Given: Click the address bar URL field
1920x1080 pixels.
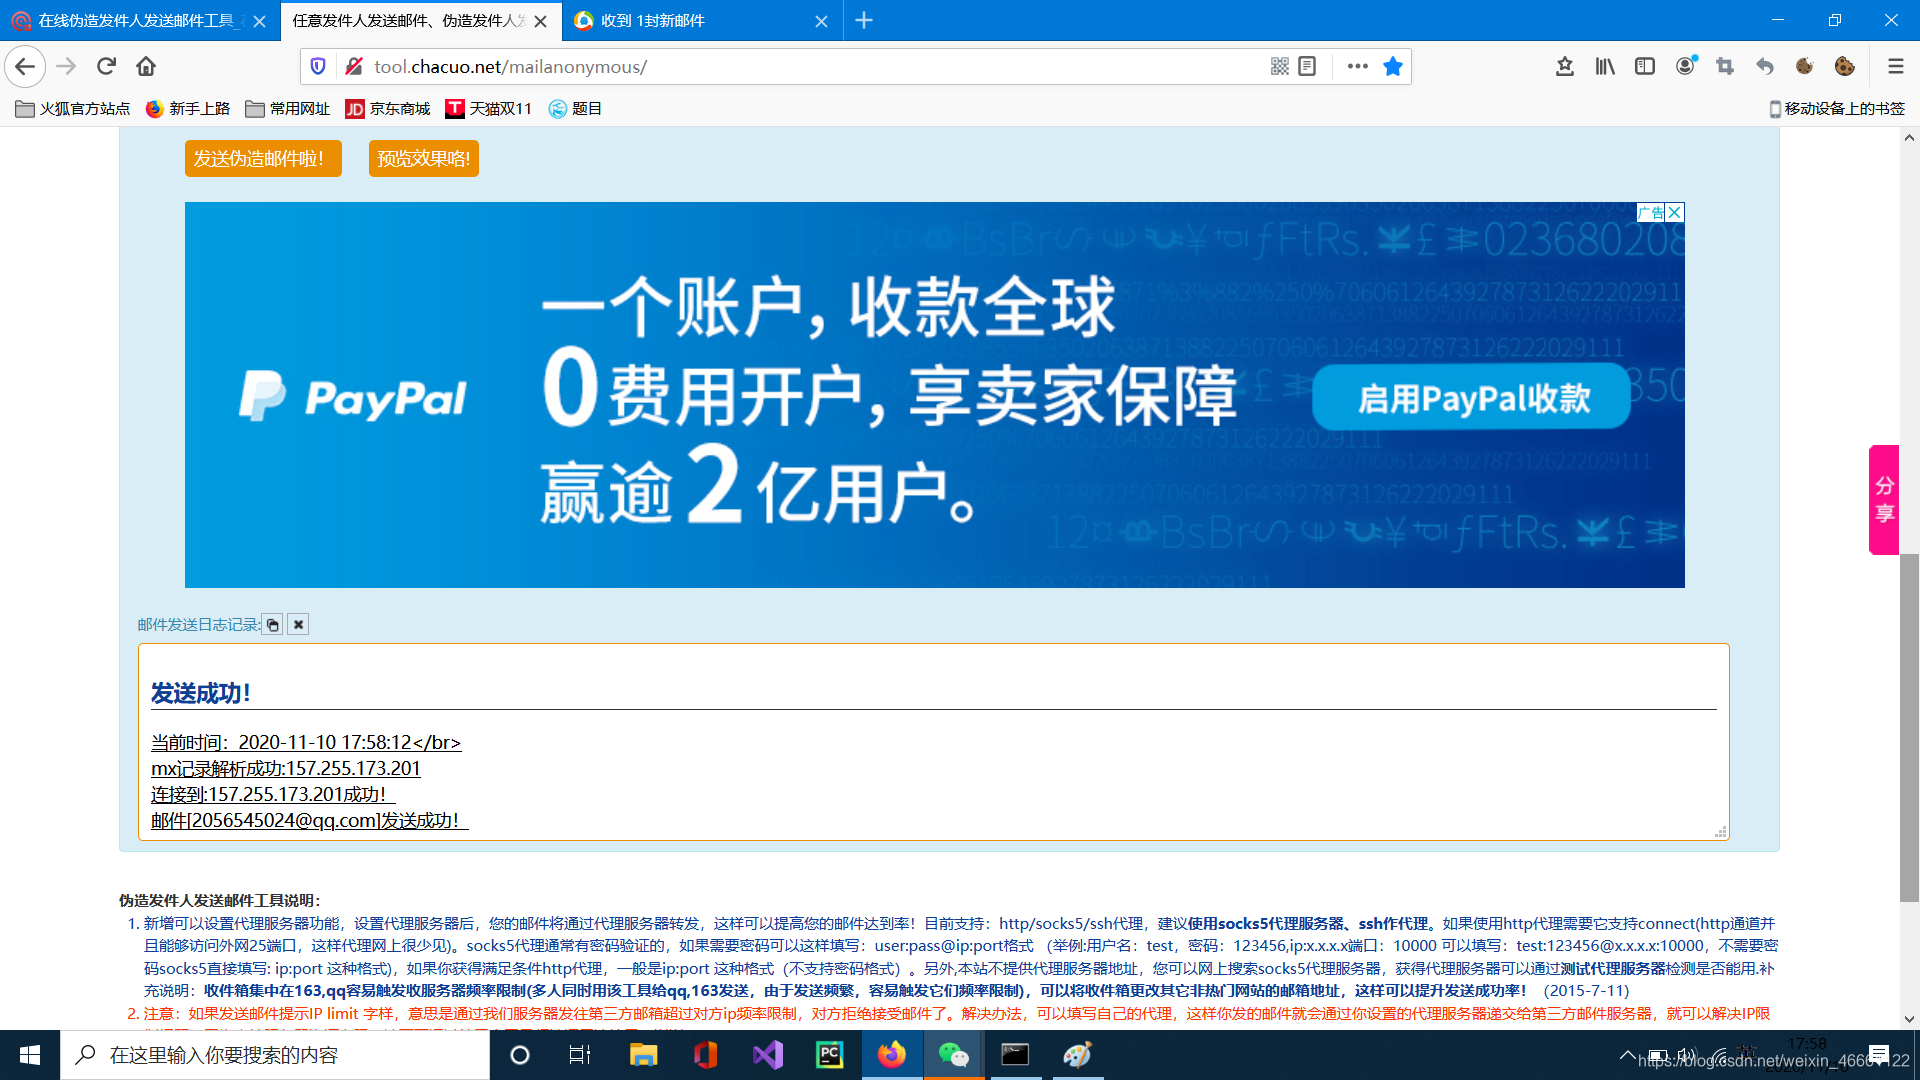Looking at the screenshot, I should pyautogui.click(x=810, y=66).
